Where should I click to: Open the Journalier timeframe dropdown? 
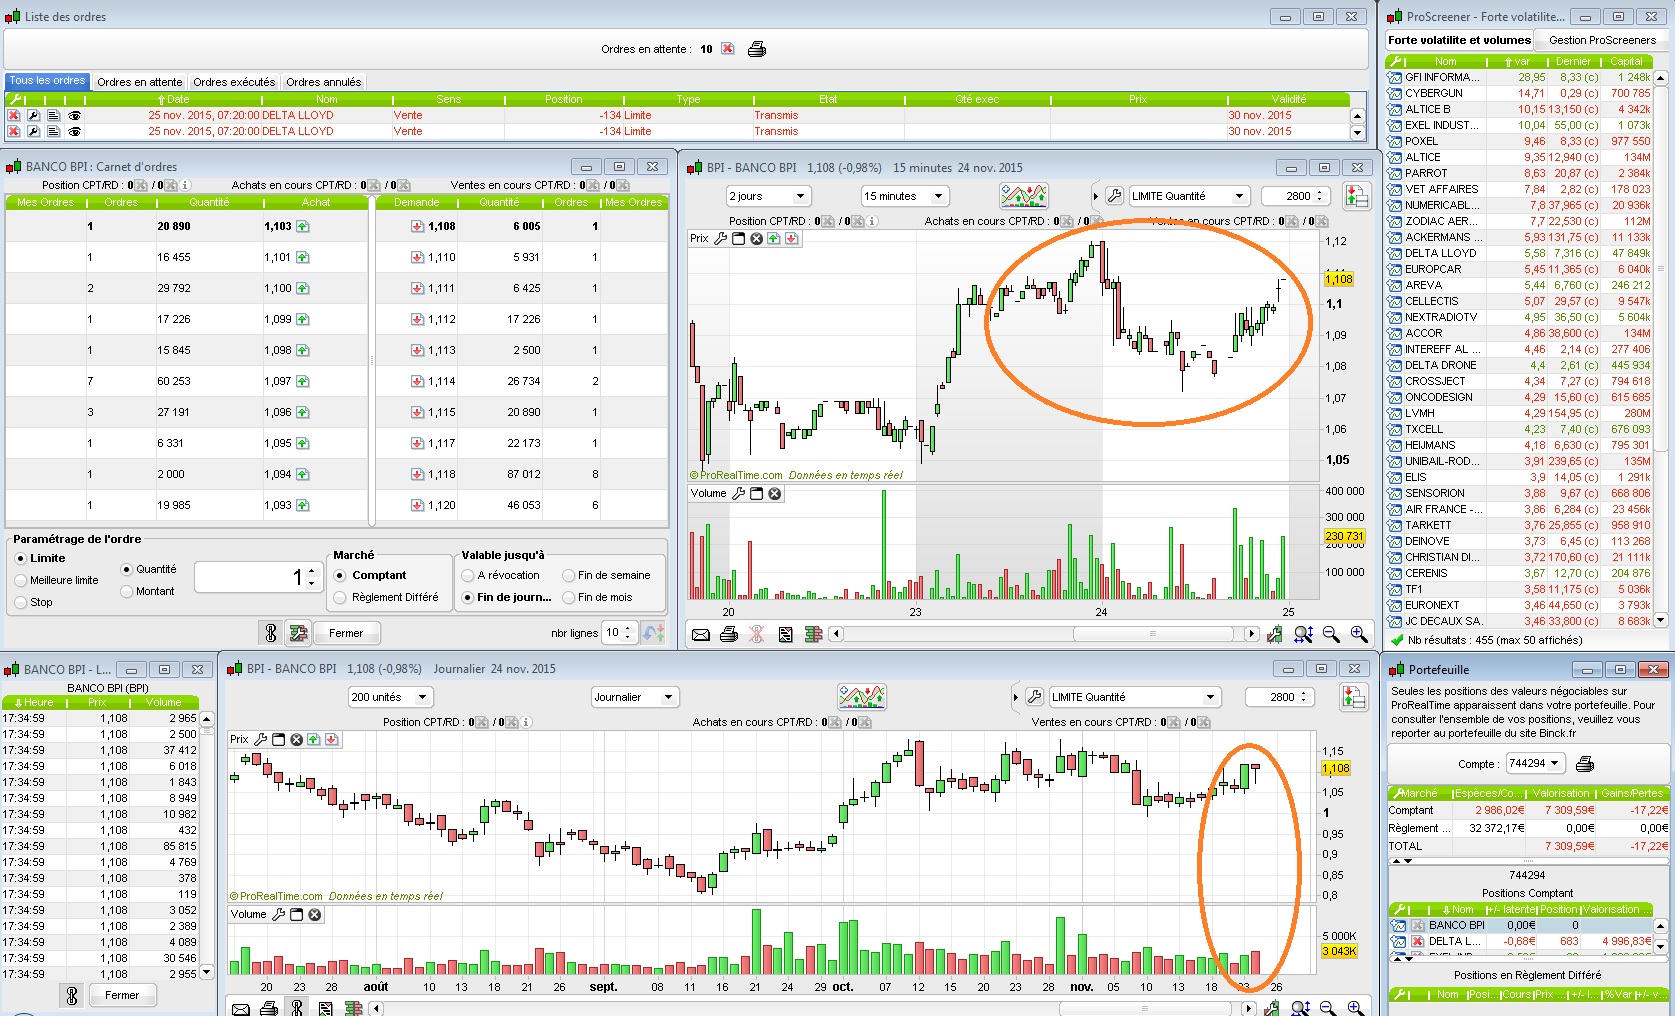635,697
